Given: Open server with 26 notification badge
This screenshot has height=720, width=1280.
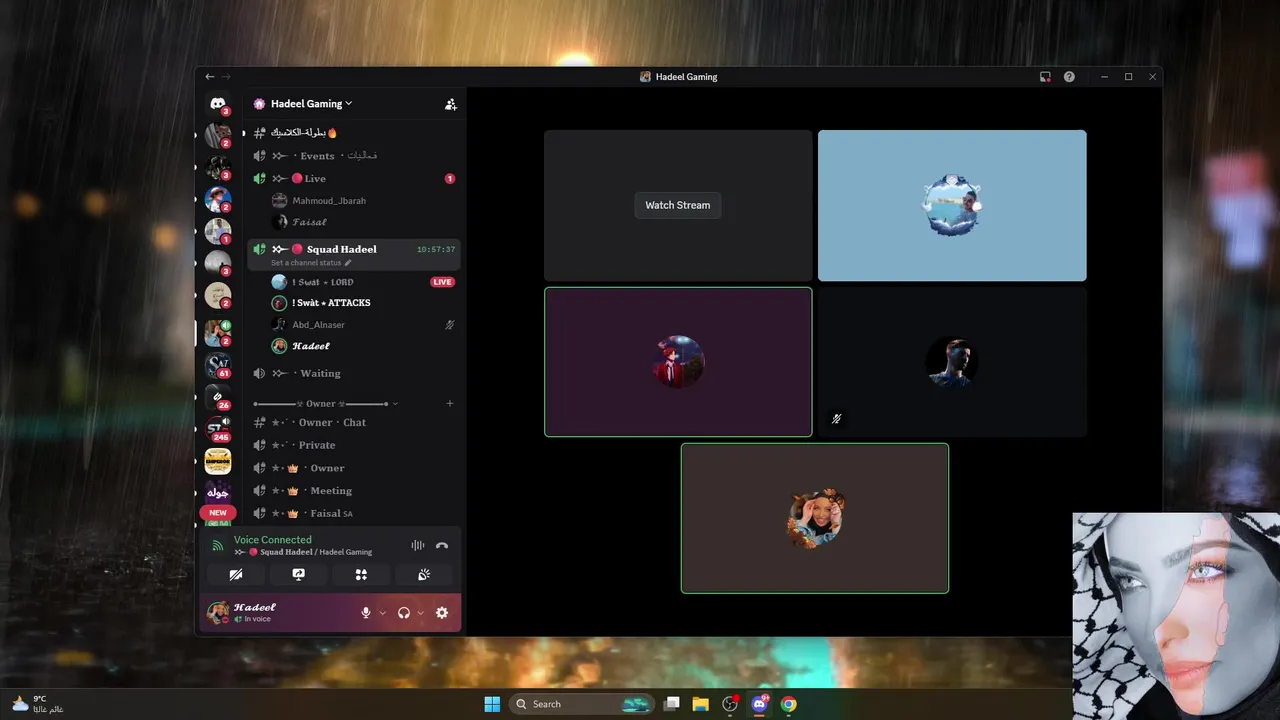Looking at the screenshot, I should click(x=218, y=397).
